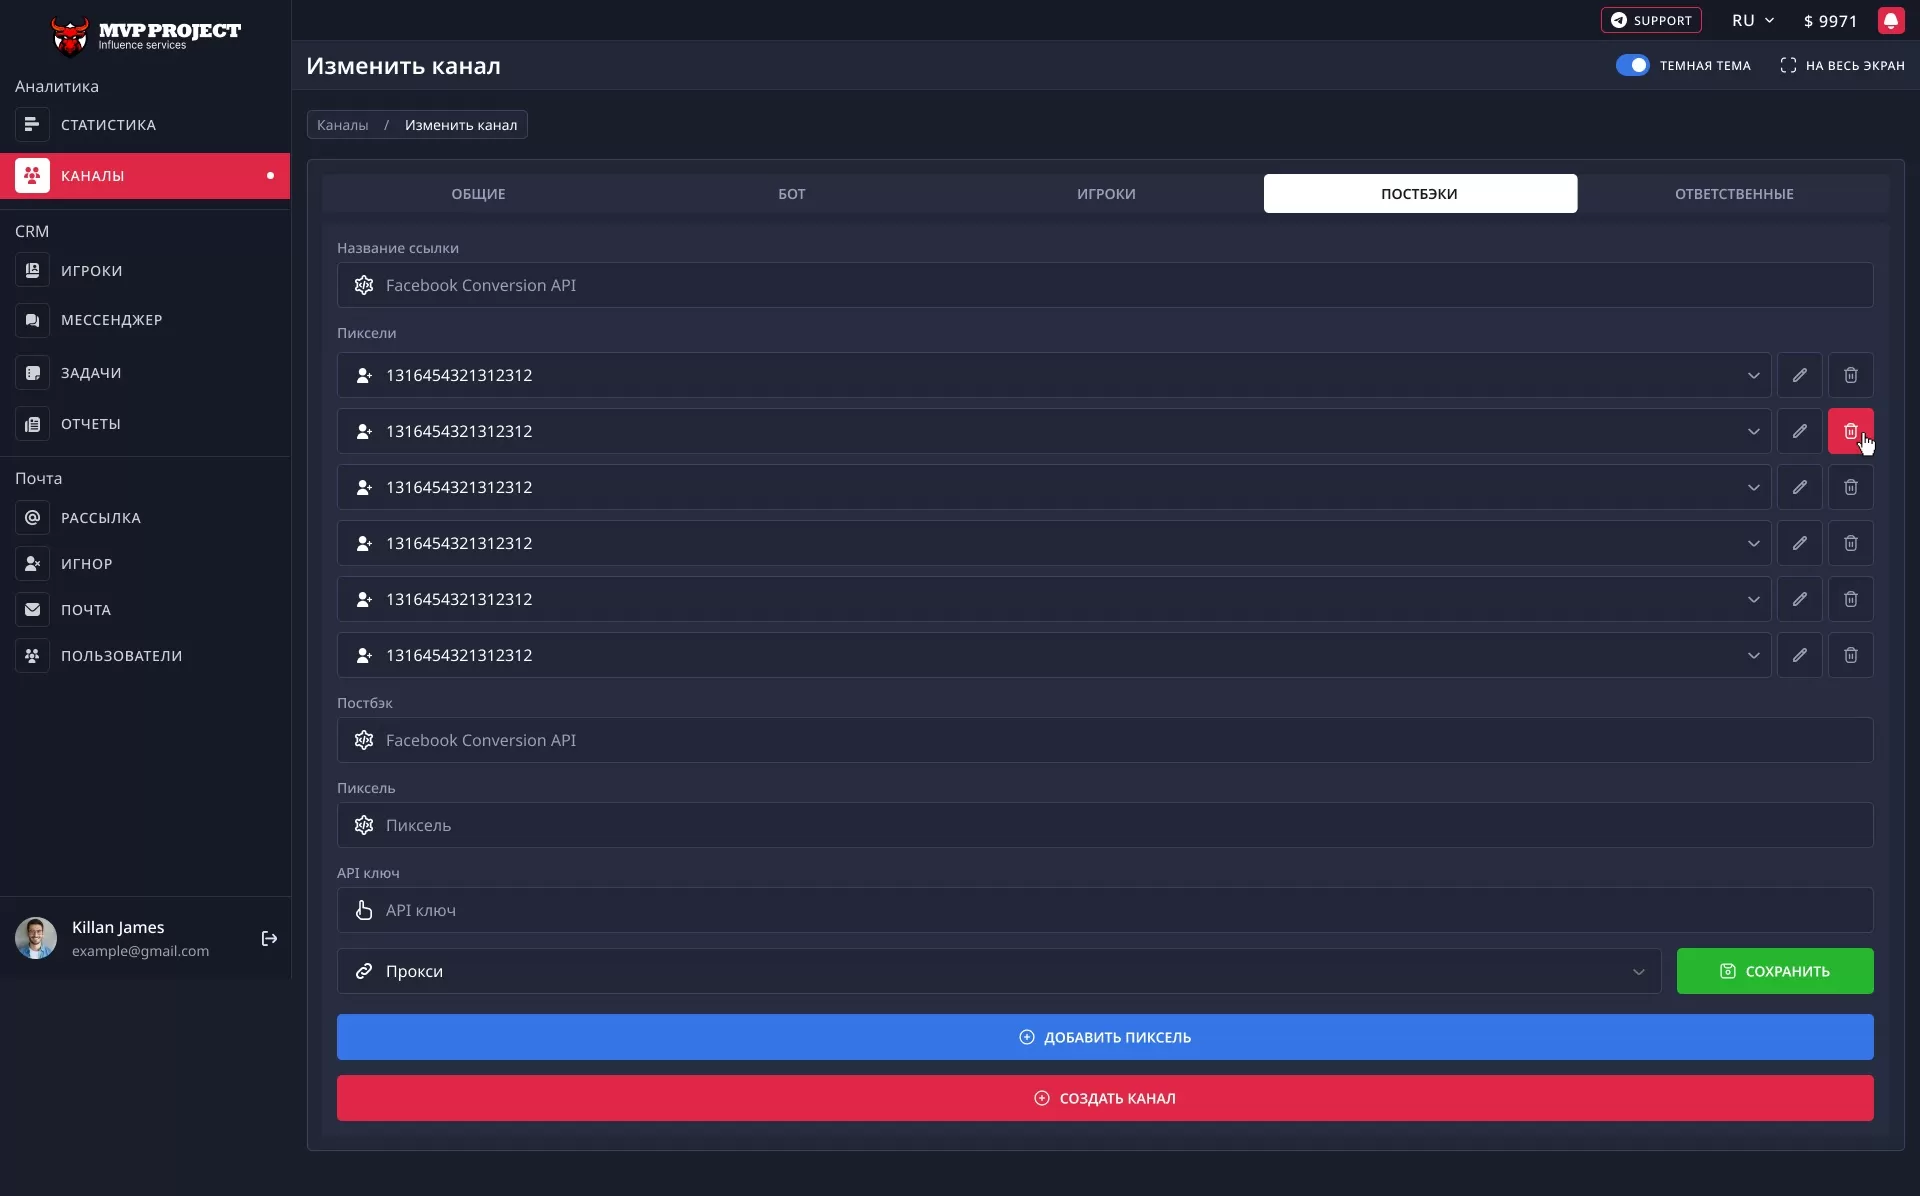The image size is (1920, 1196).
Task: Click the green Сохранить button
Action: (1774, 971)
